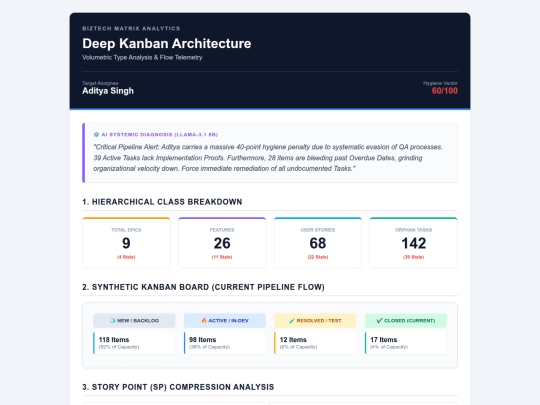
Task: Select the Total Epics card showing 9
Action: point(126,243)
